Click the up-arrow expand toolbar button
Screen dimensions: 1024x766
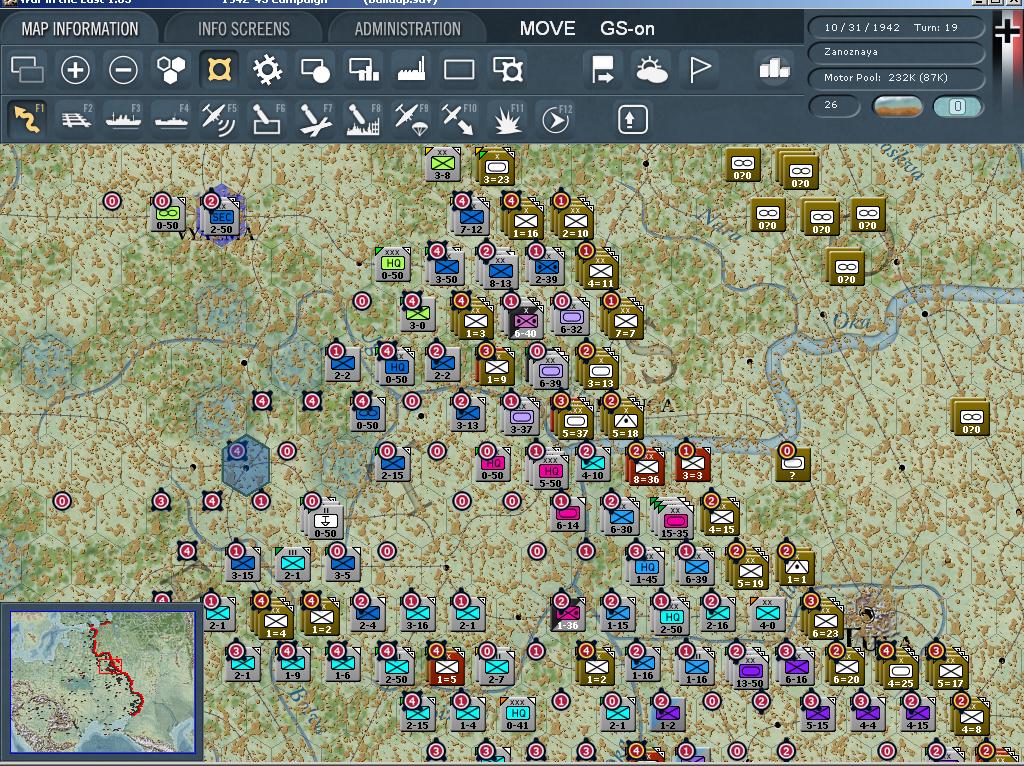coord(632,119)
